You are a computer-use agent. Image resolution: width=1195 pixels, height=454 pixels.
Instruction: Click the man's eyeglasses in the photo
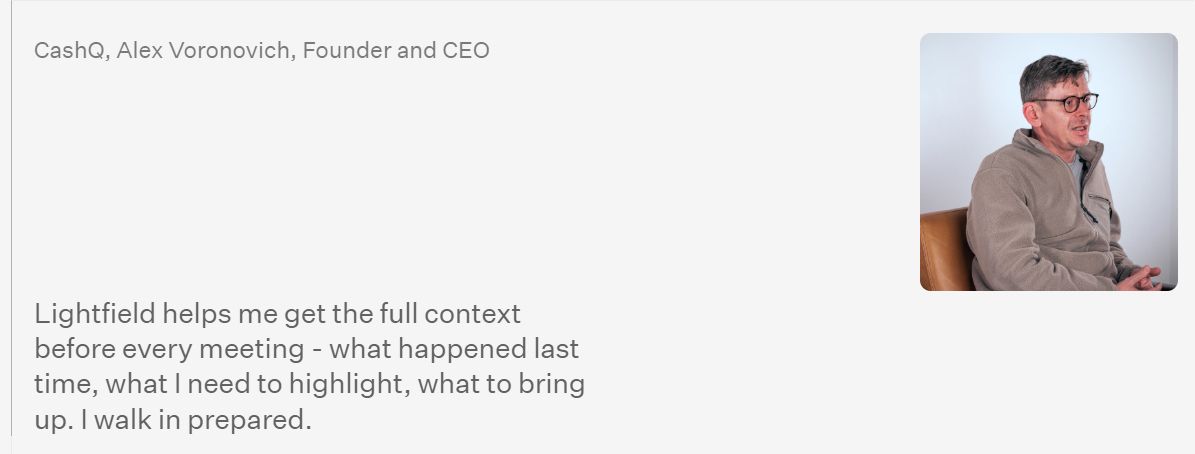click(1066, 102)
